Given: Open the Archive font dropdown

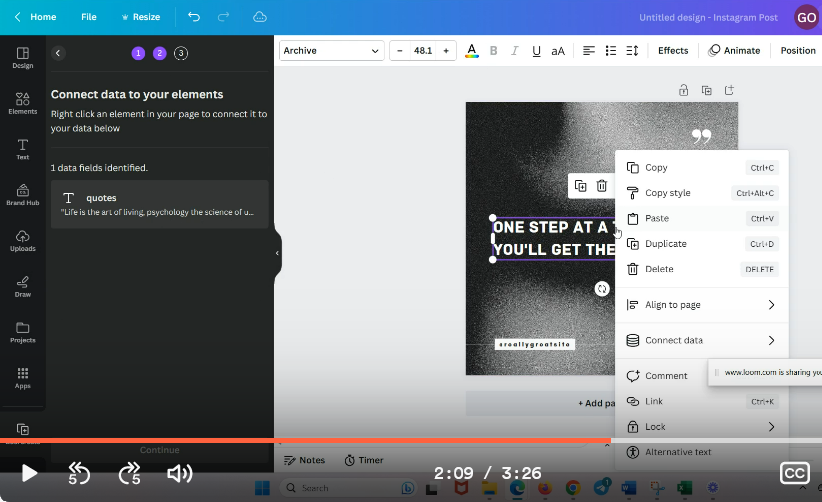Looking at the screenshot, I should 331,50.
